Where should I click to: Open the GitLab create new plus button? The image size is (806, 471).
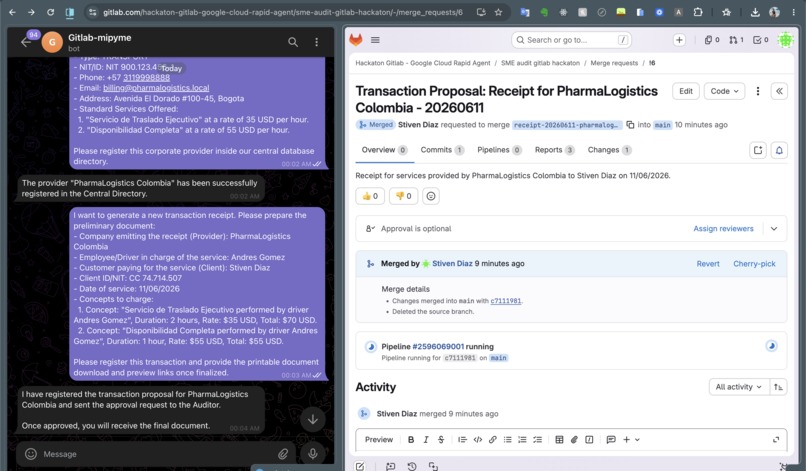pyautogui.click(x=679, y=40)
